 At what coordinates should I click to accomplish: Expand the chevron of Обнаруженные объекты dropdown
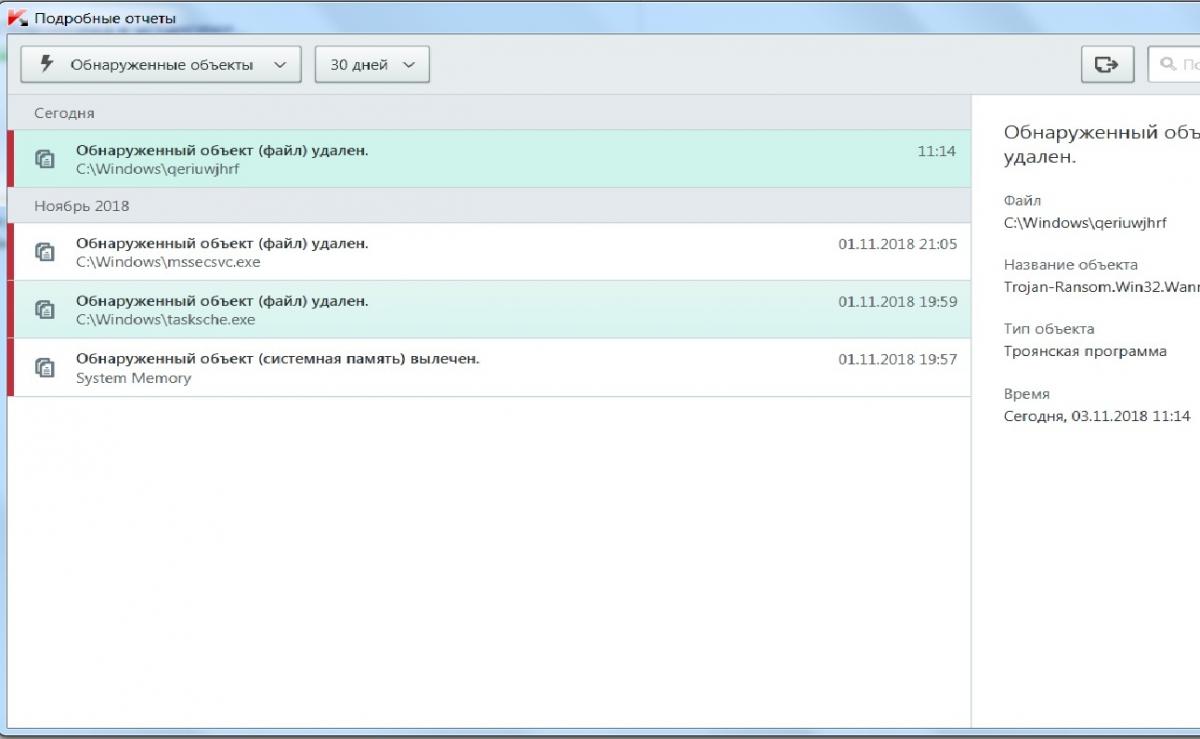click(280, 65)
